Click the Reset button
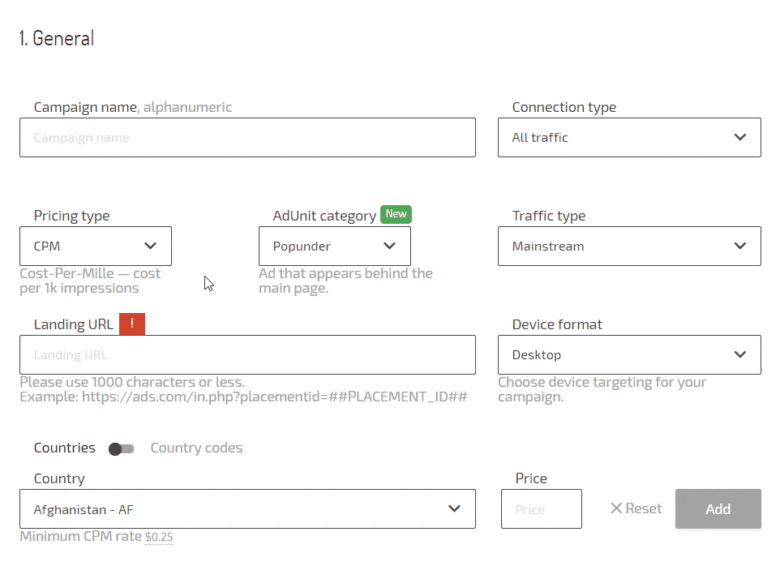The height and width of the screenshot is (566, 780). 636,509
